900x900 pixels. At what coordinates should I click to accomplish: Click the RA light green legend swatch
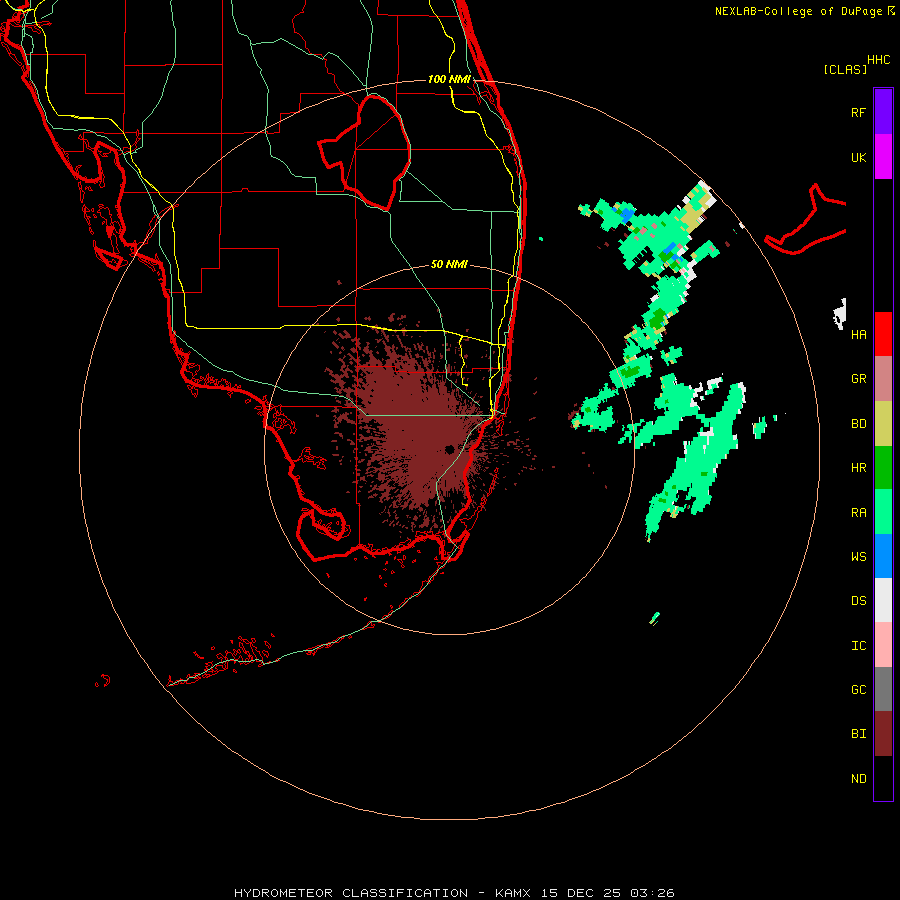tap(883, 512)
